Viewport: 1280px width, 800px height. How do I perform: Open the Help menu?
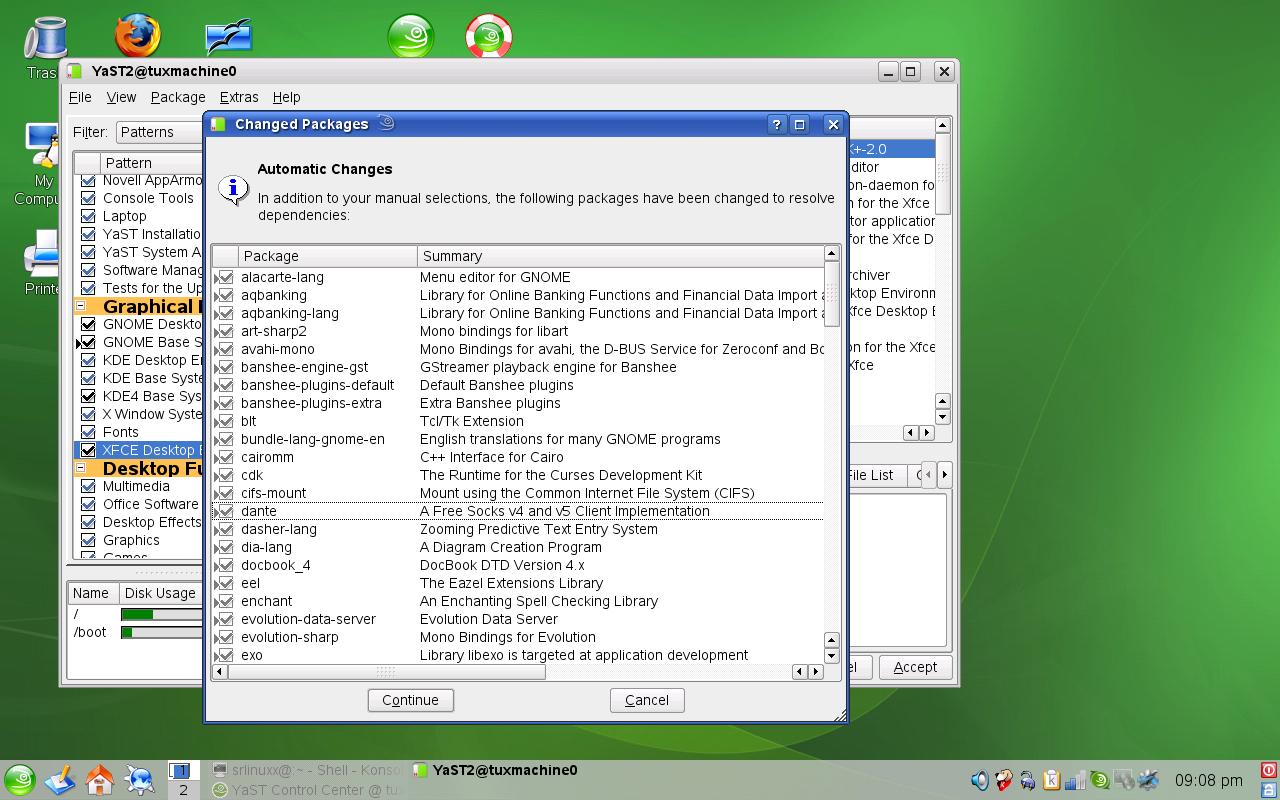pyautogui.click(x=286, y=97)
